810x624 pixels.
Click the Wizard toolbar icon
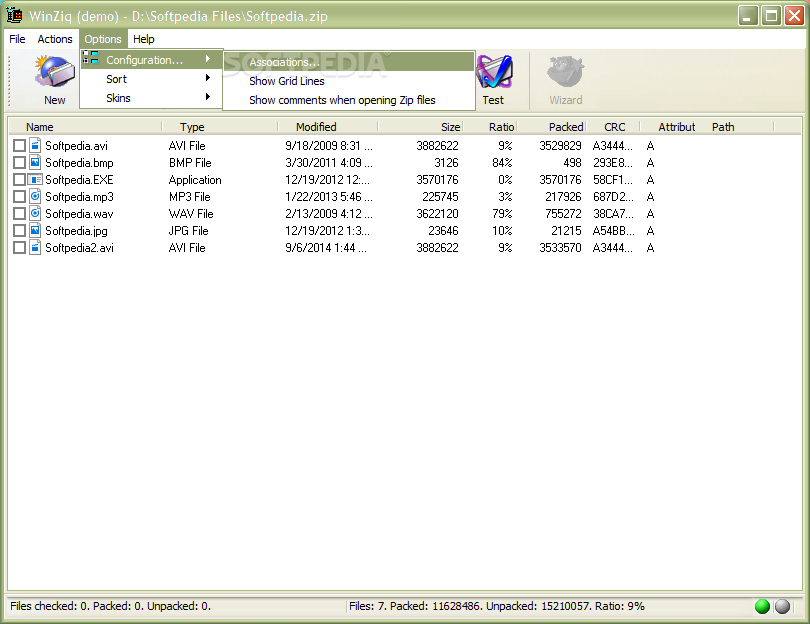[x=566, y=71]
